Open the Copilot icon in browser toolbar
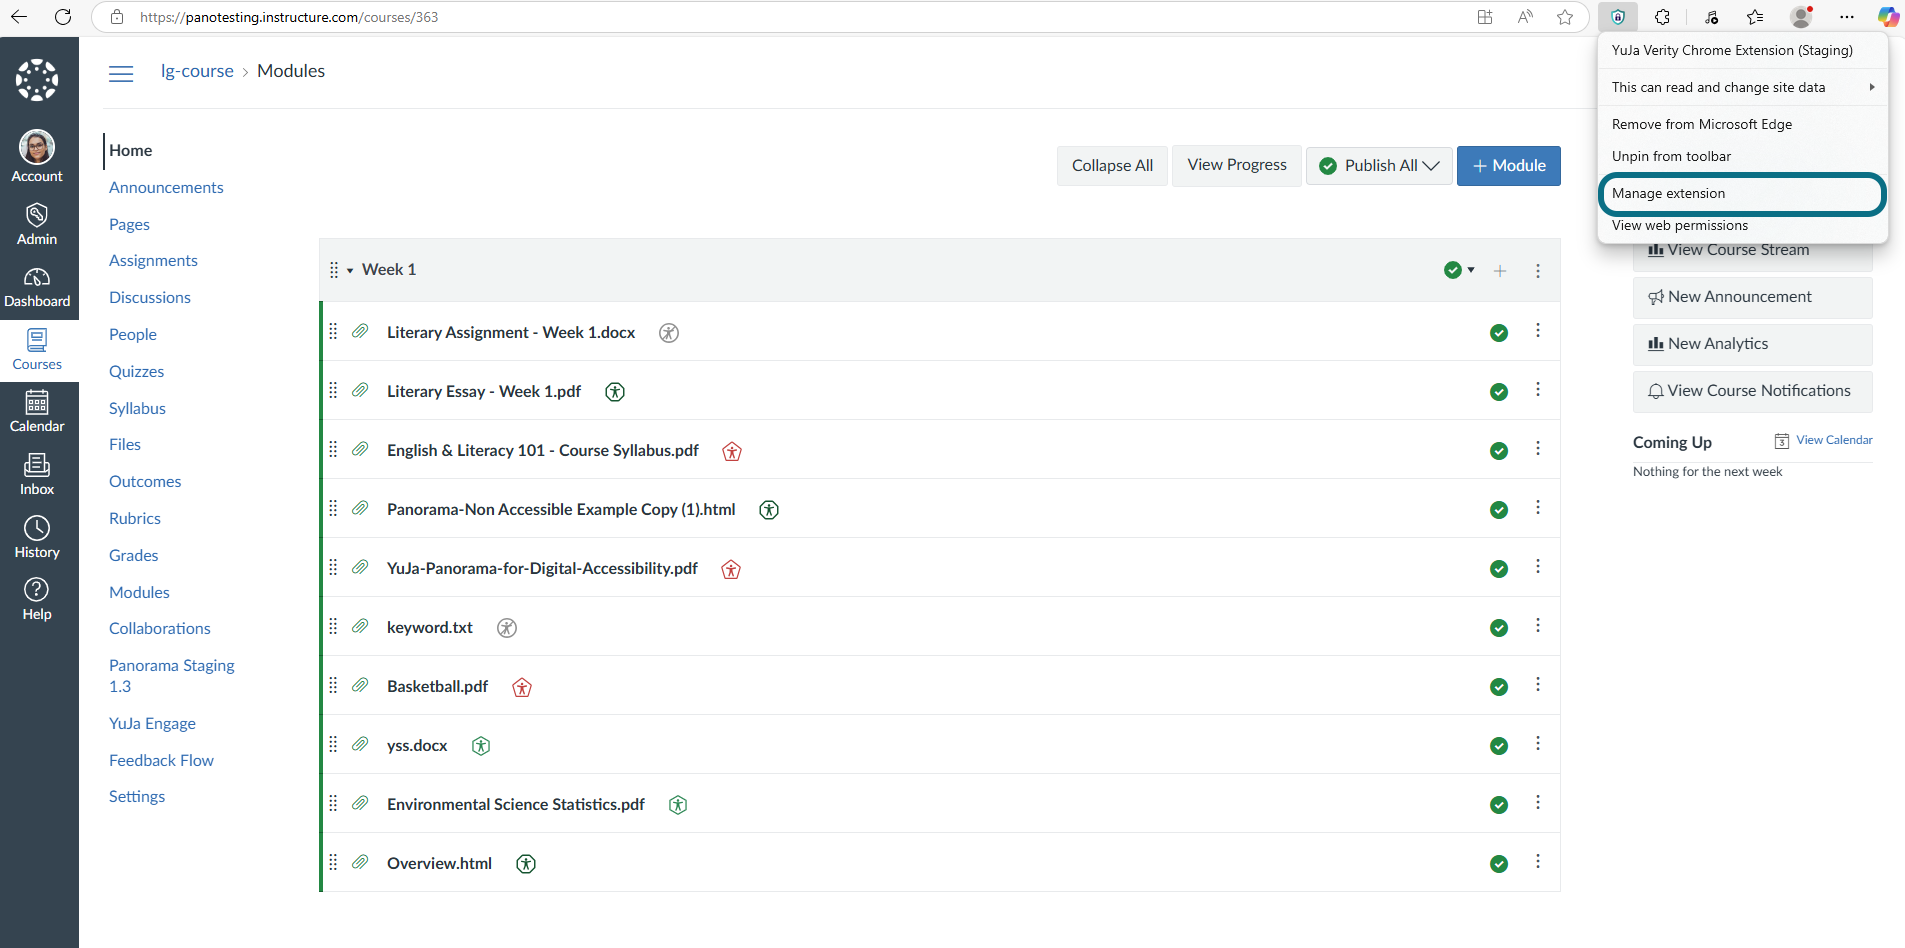Image resolution: width=1905 pixels, height=948 pixels. tap(1888, 17)
